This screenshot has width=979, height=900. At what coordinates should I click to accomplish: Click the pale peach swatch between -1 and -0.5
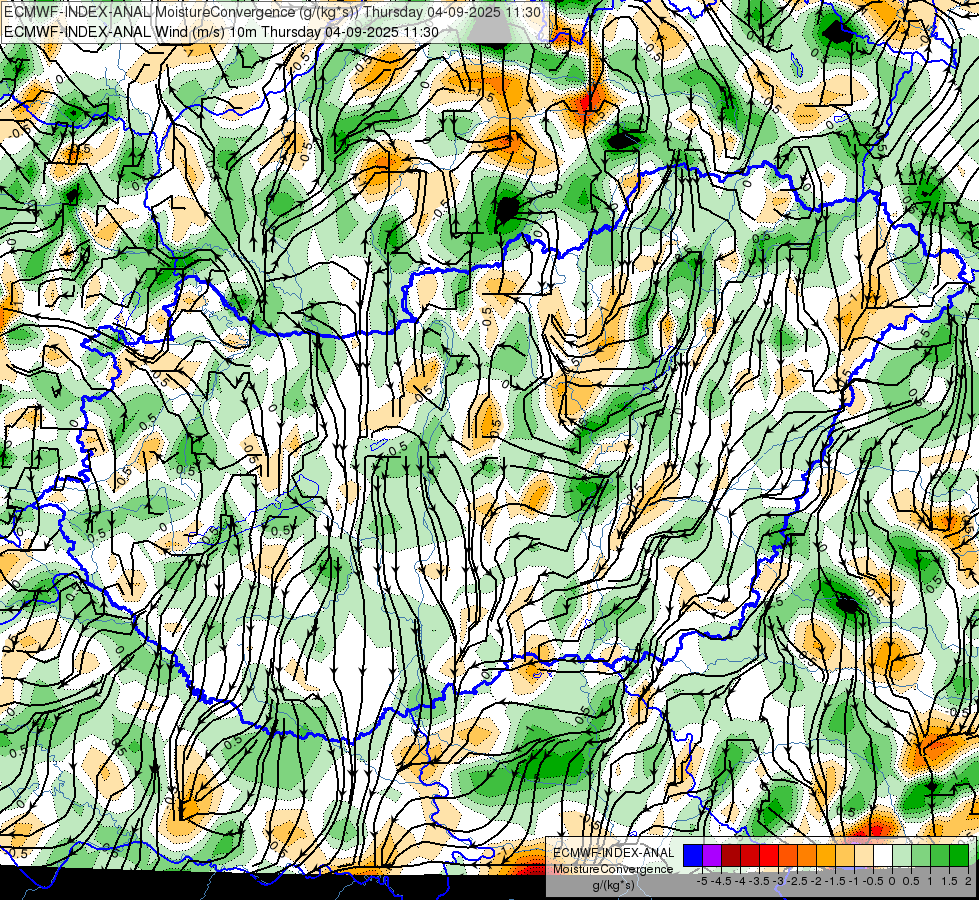coord(864,856)
